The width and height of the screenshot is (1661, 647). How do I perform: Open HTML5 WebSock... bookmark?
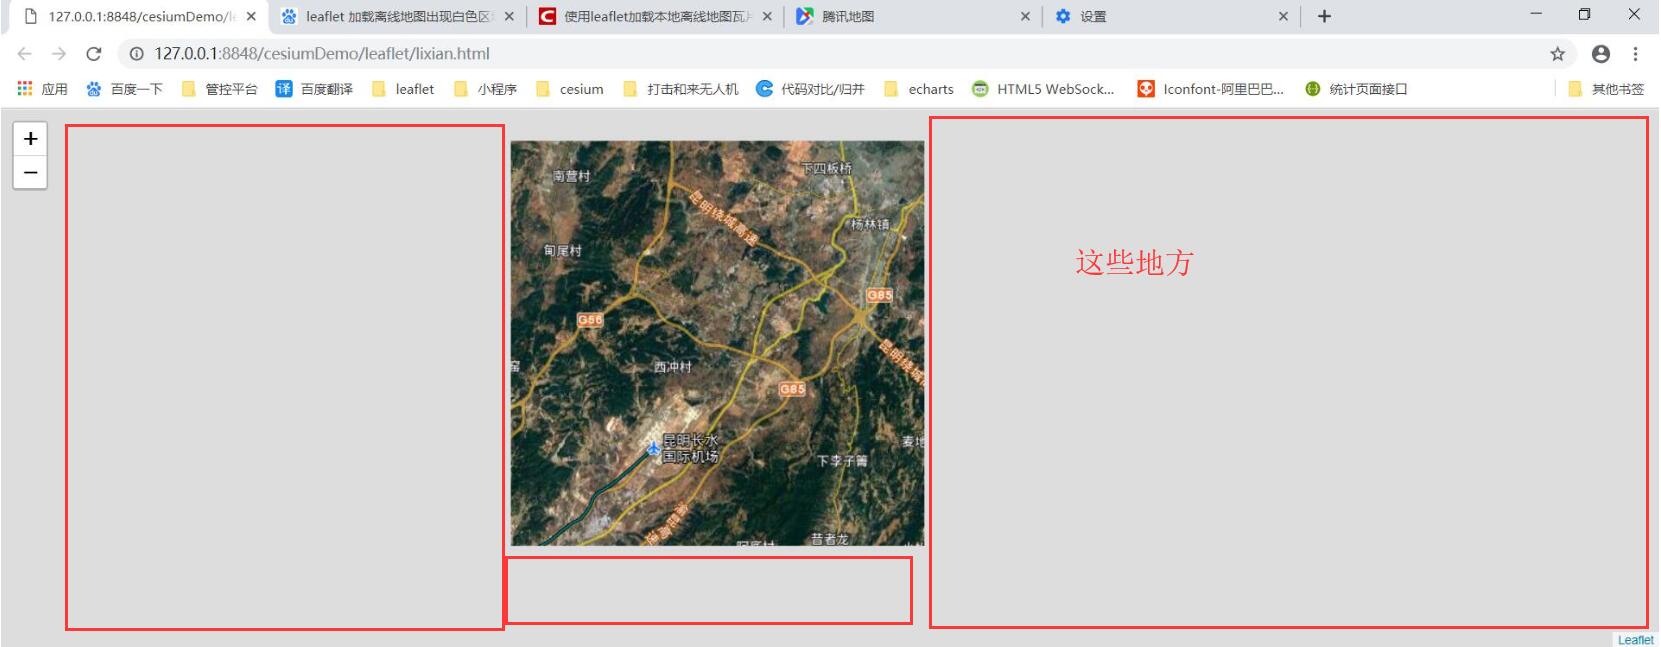[1043, 89]
